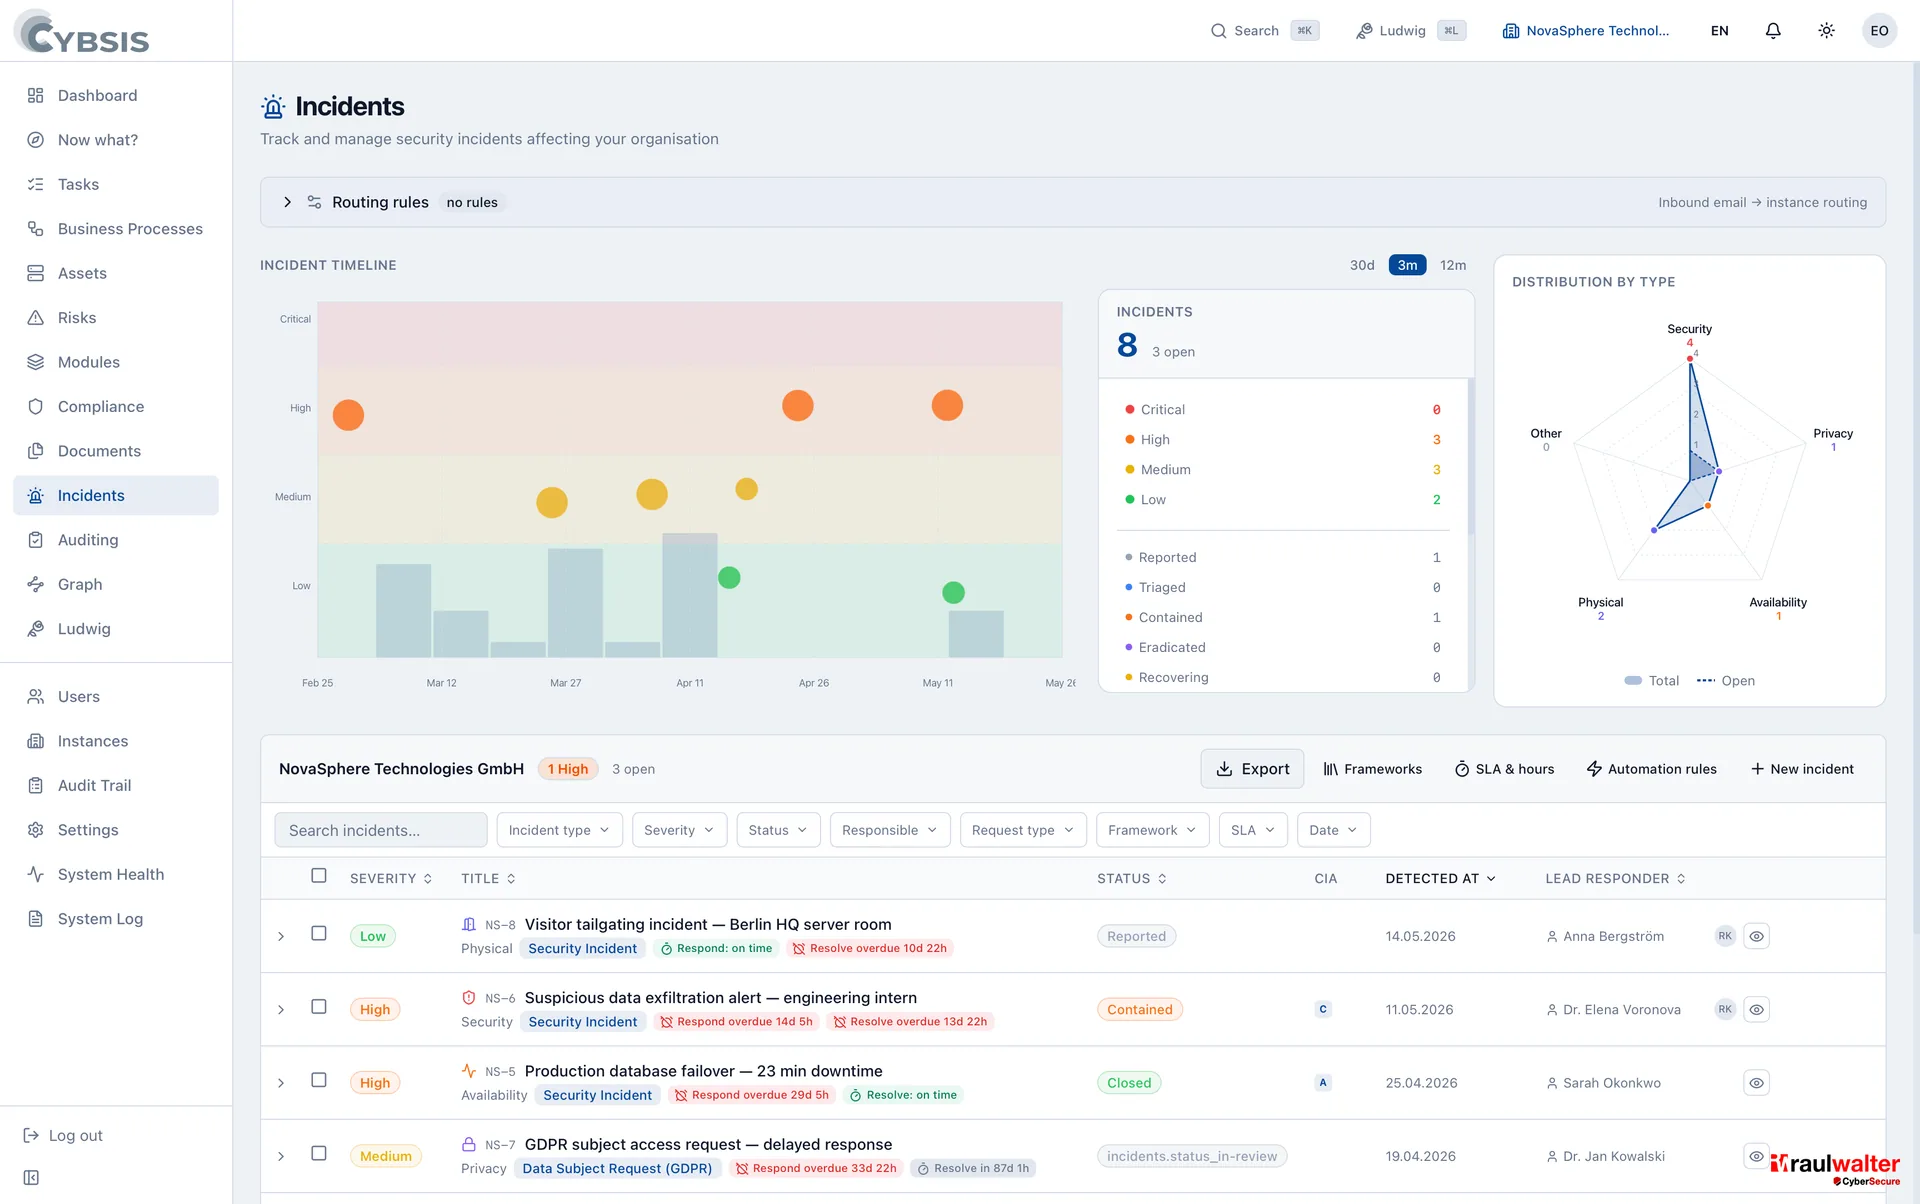
Task: Click the Cybsis logo
Action: [82, 32]
